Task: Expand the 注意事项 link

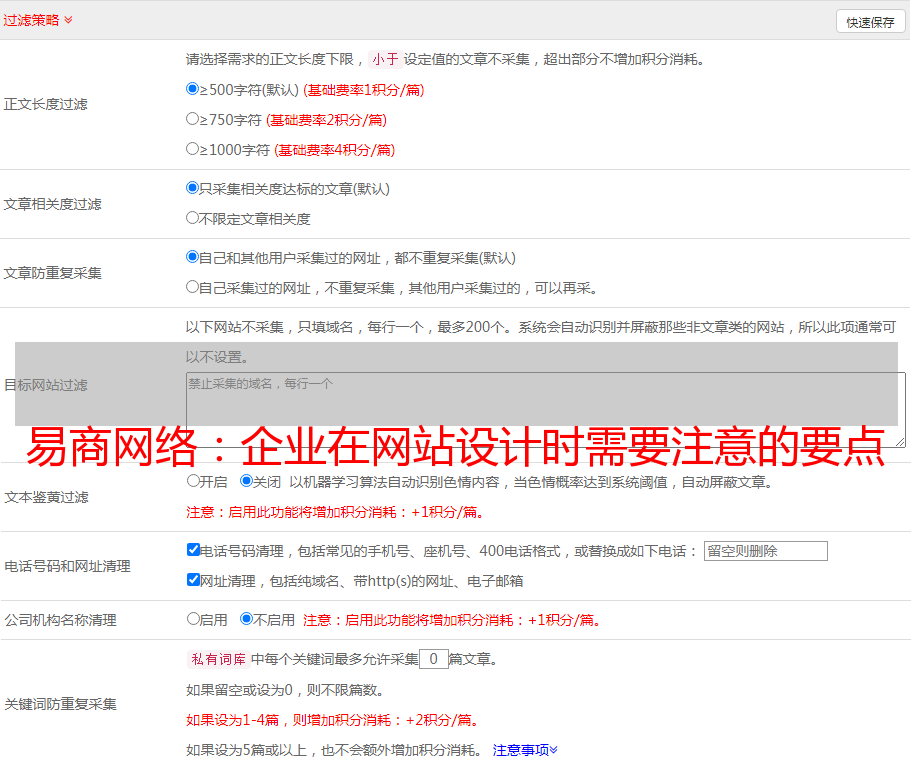Action: [x=525, y=750]
